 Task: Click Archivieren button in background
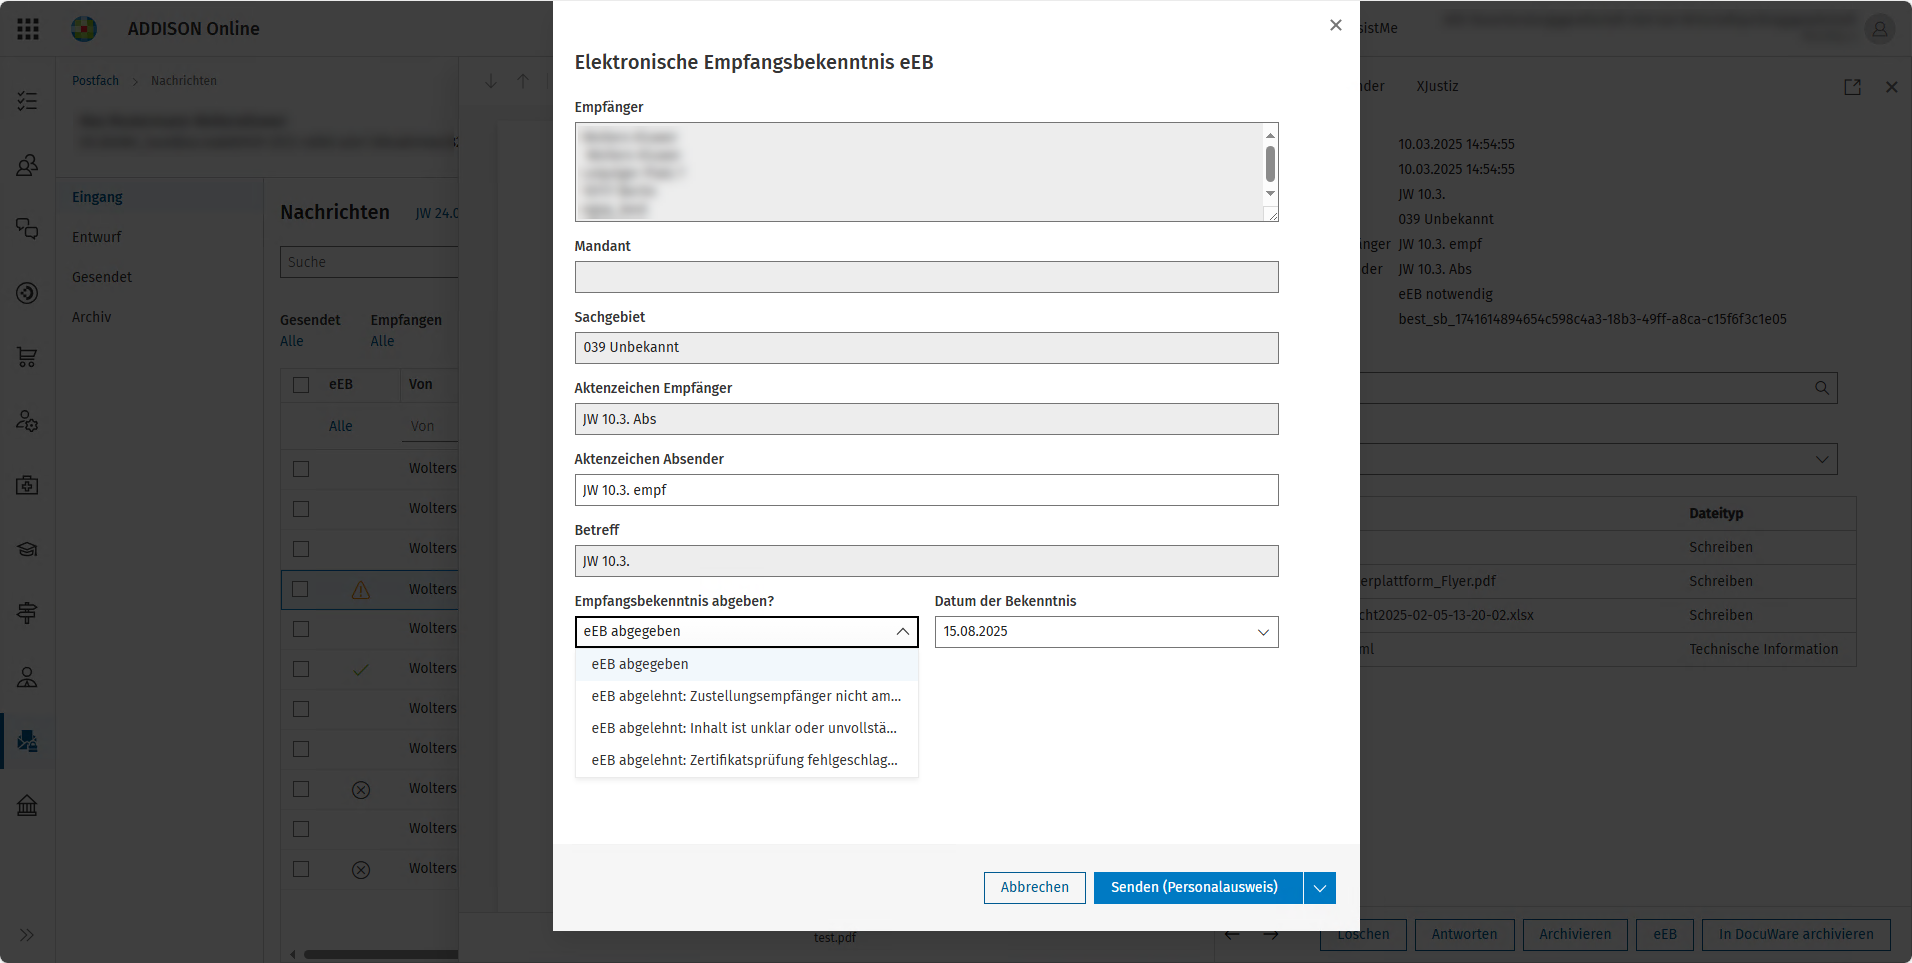coord(1575,935)
